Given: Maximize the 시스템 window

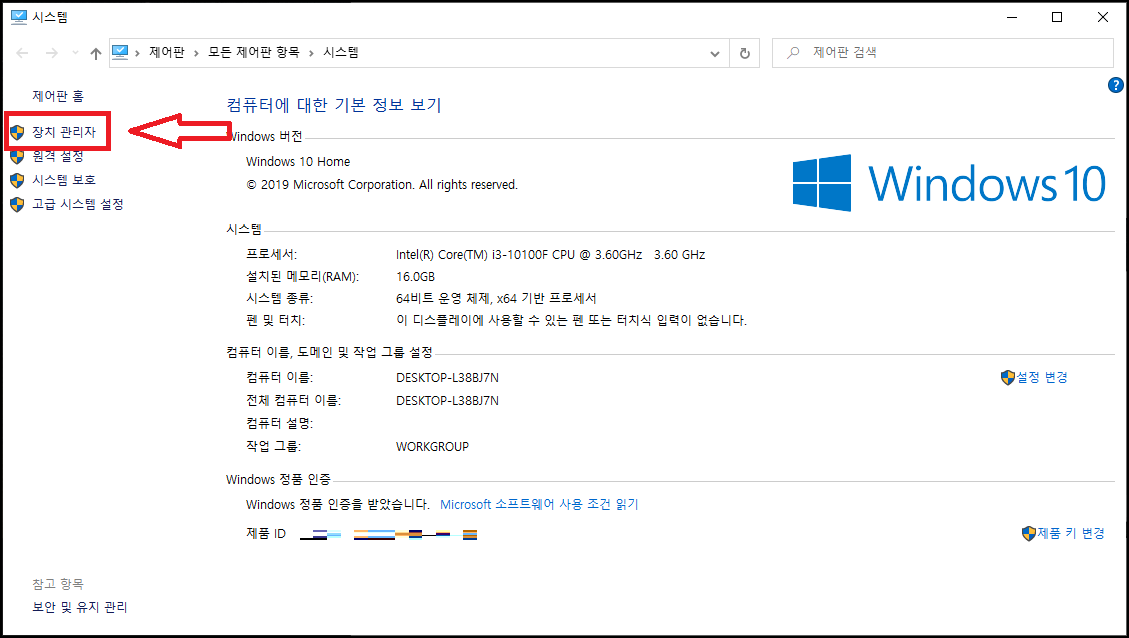Looking at the screenshot, I should [1056, 17].
